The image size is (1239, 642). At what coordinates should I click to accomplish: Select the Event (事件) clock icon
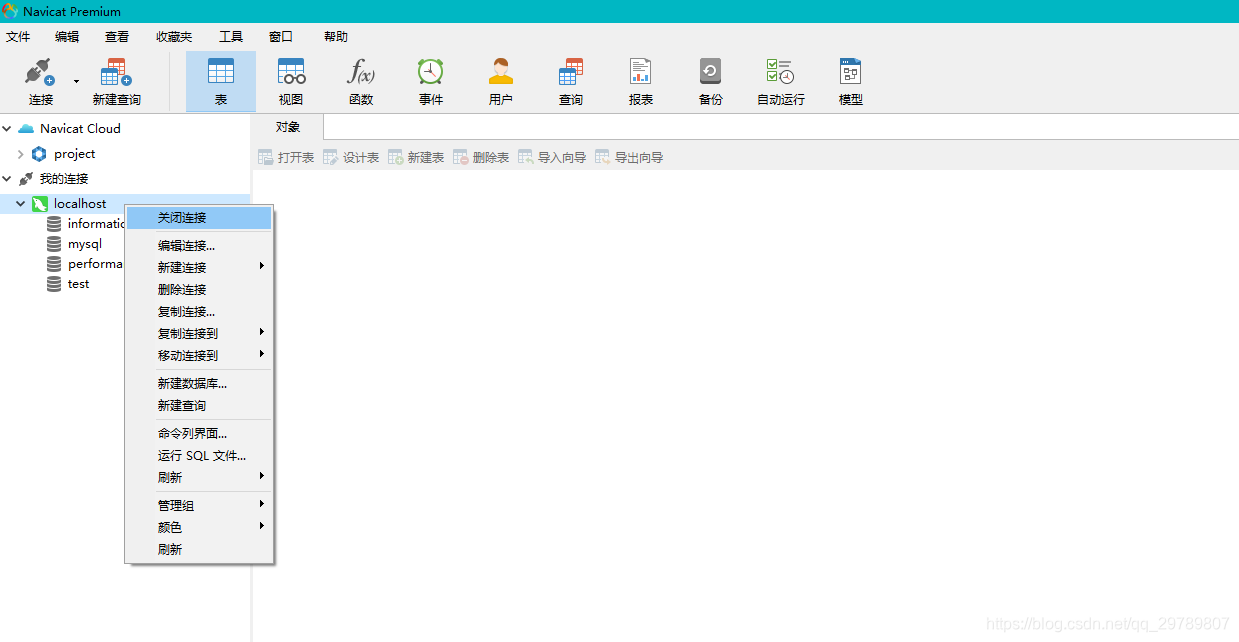(431, 71)
